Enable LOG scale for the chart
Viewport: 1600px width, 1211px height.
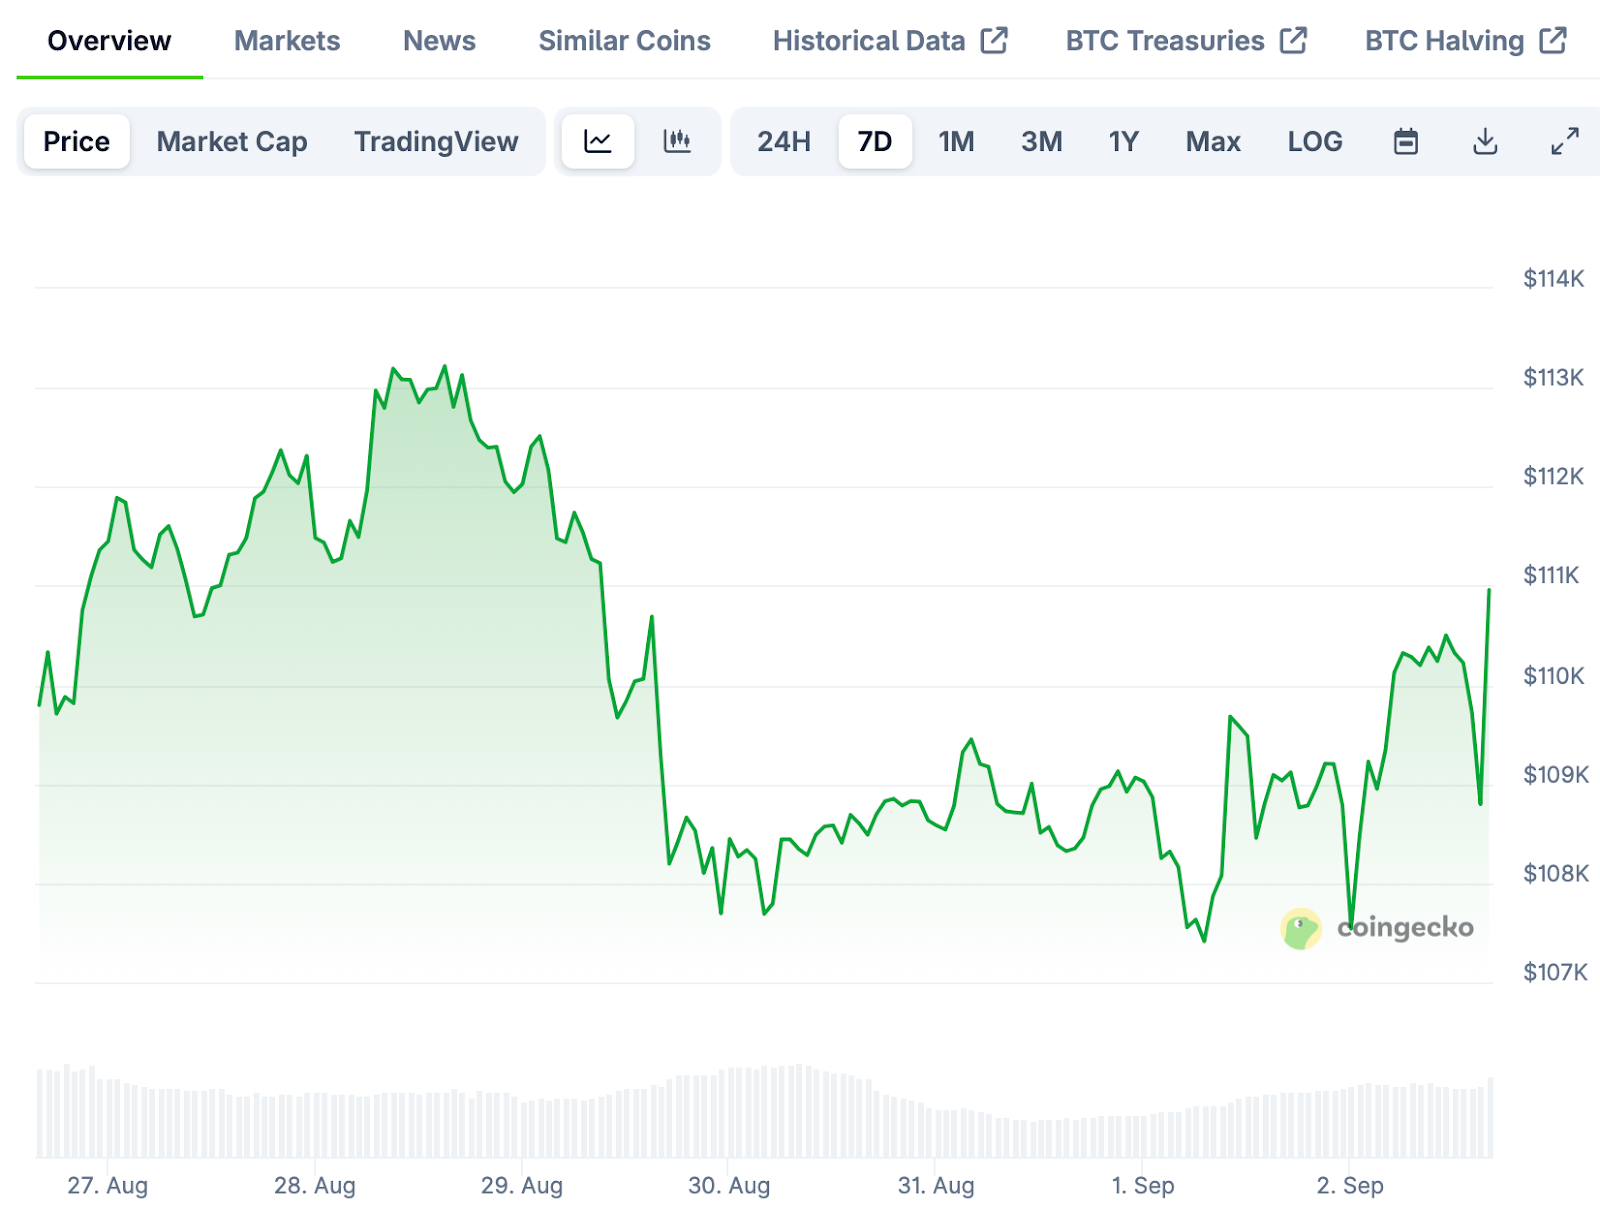(1314, 141)
